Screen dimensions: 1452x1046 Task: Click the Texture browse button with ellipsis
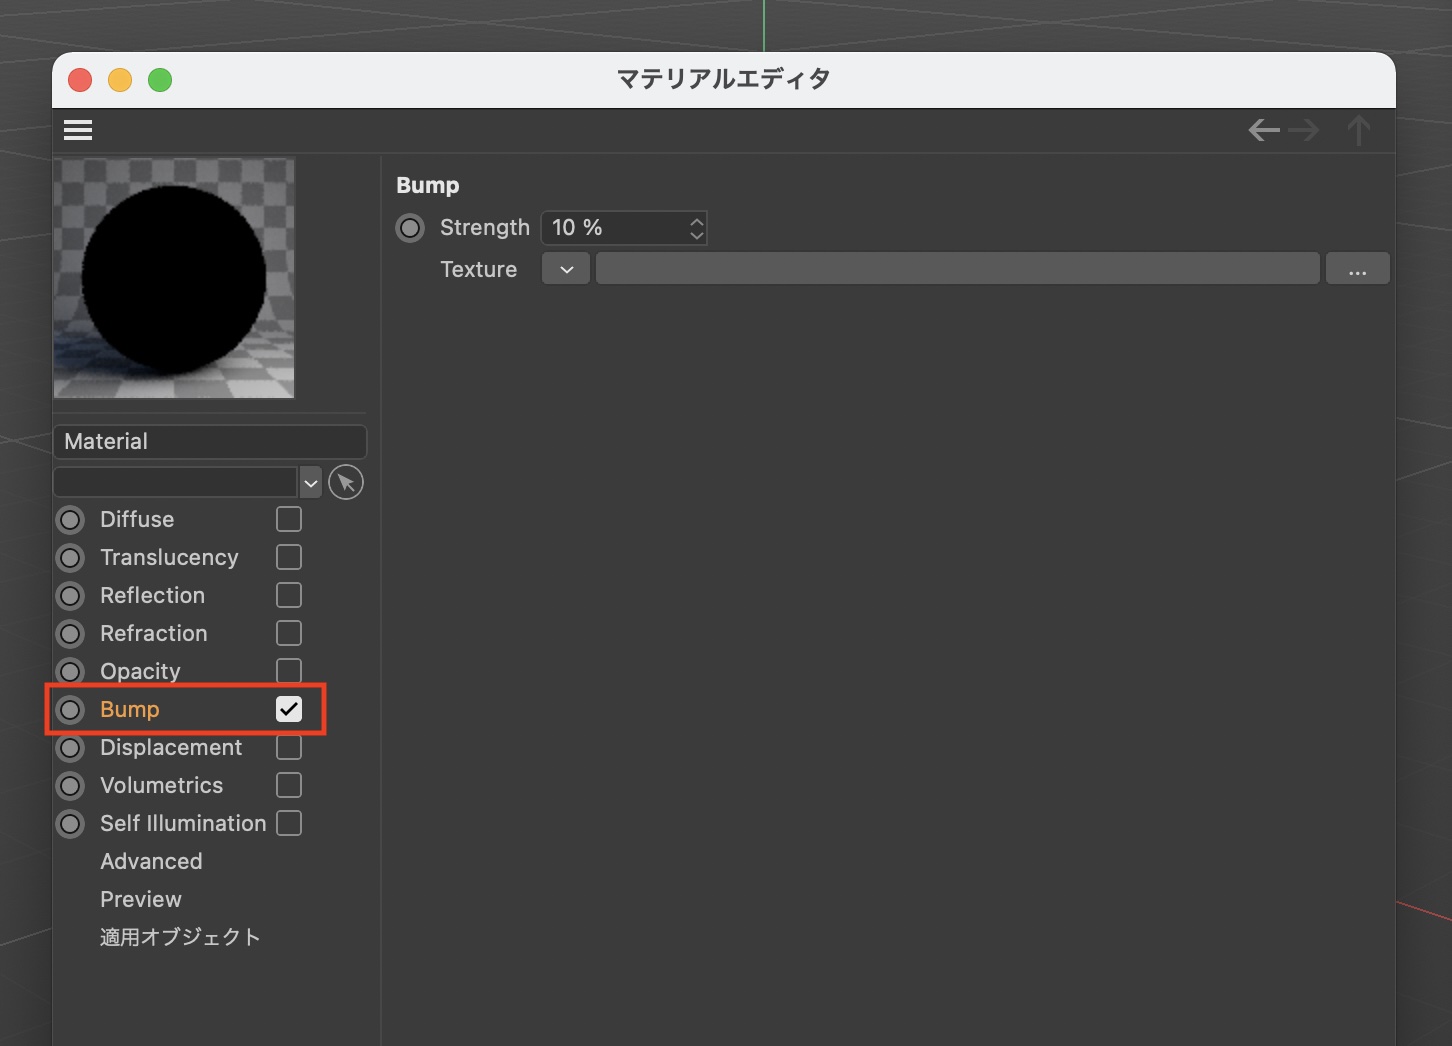pyautogui.click(x=1357, y=269)
